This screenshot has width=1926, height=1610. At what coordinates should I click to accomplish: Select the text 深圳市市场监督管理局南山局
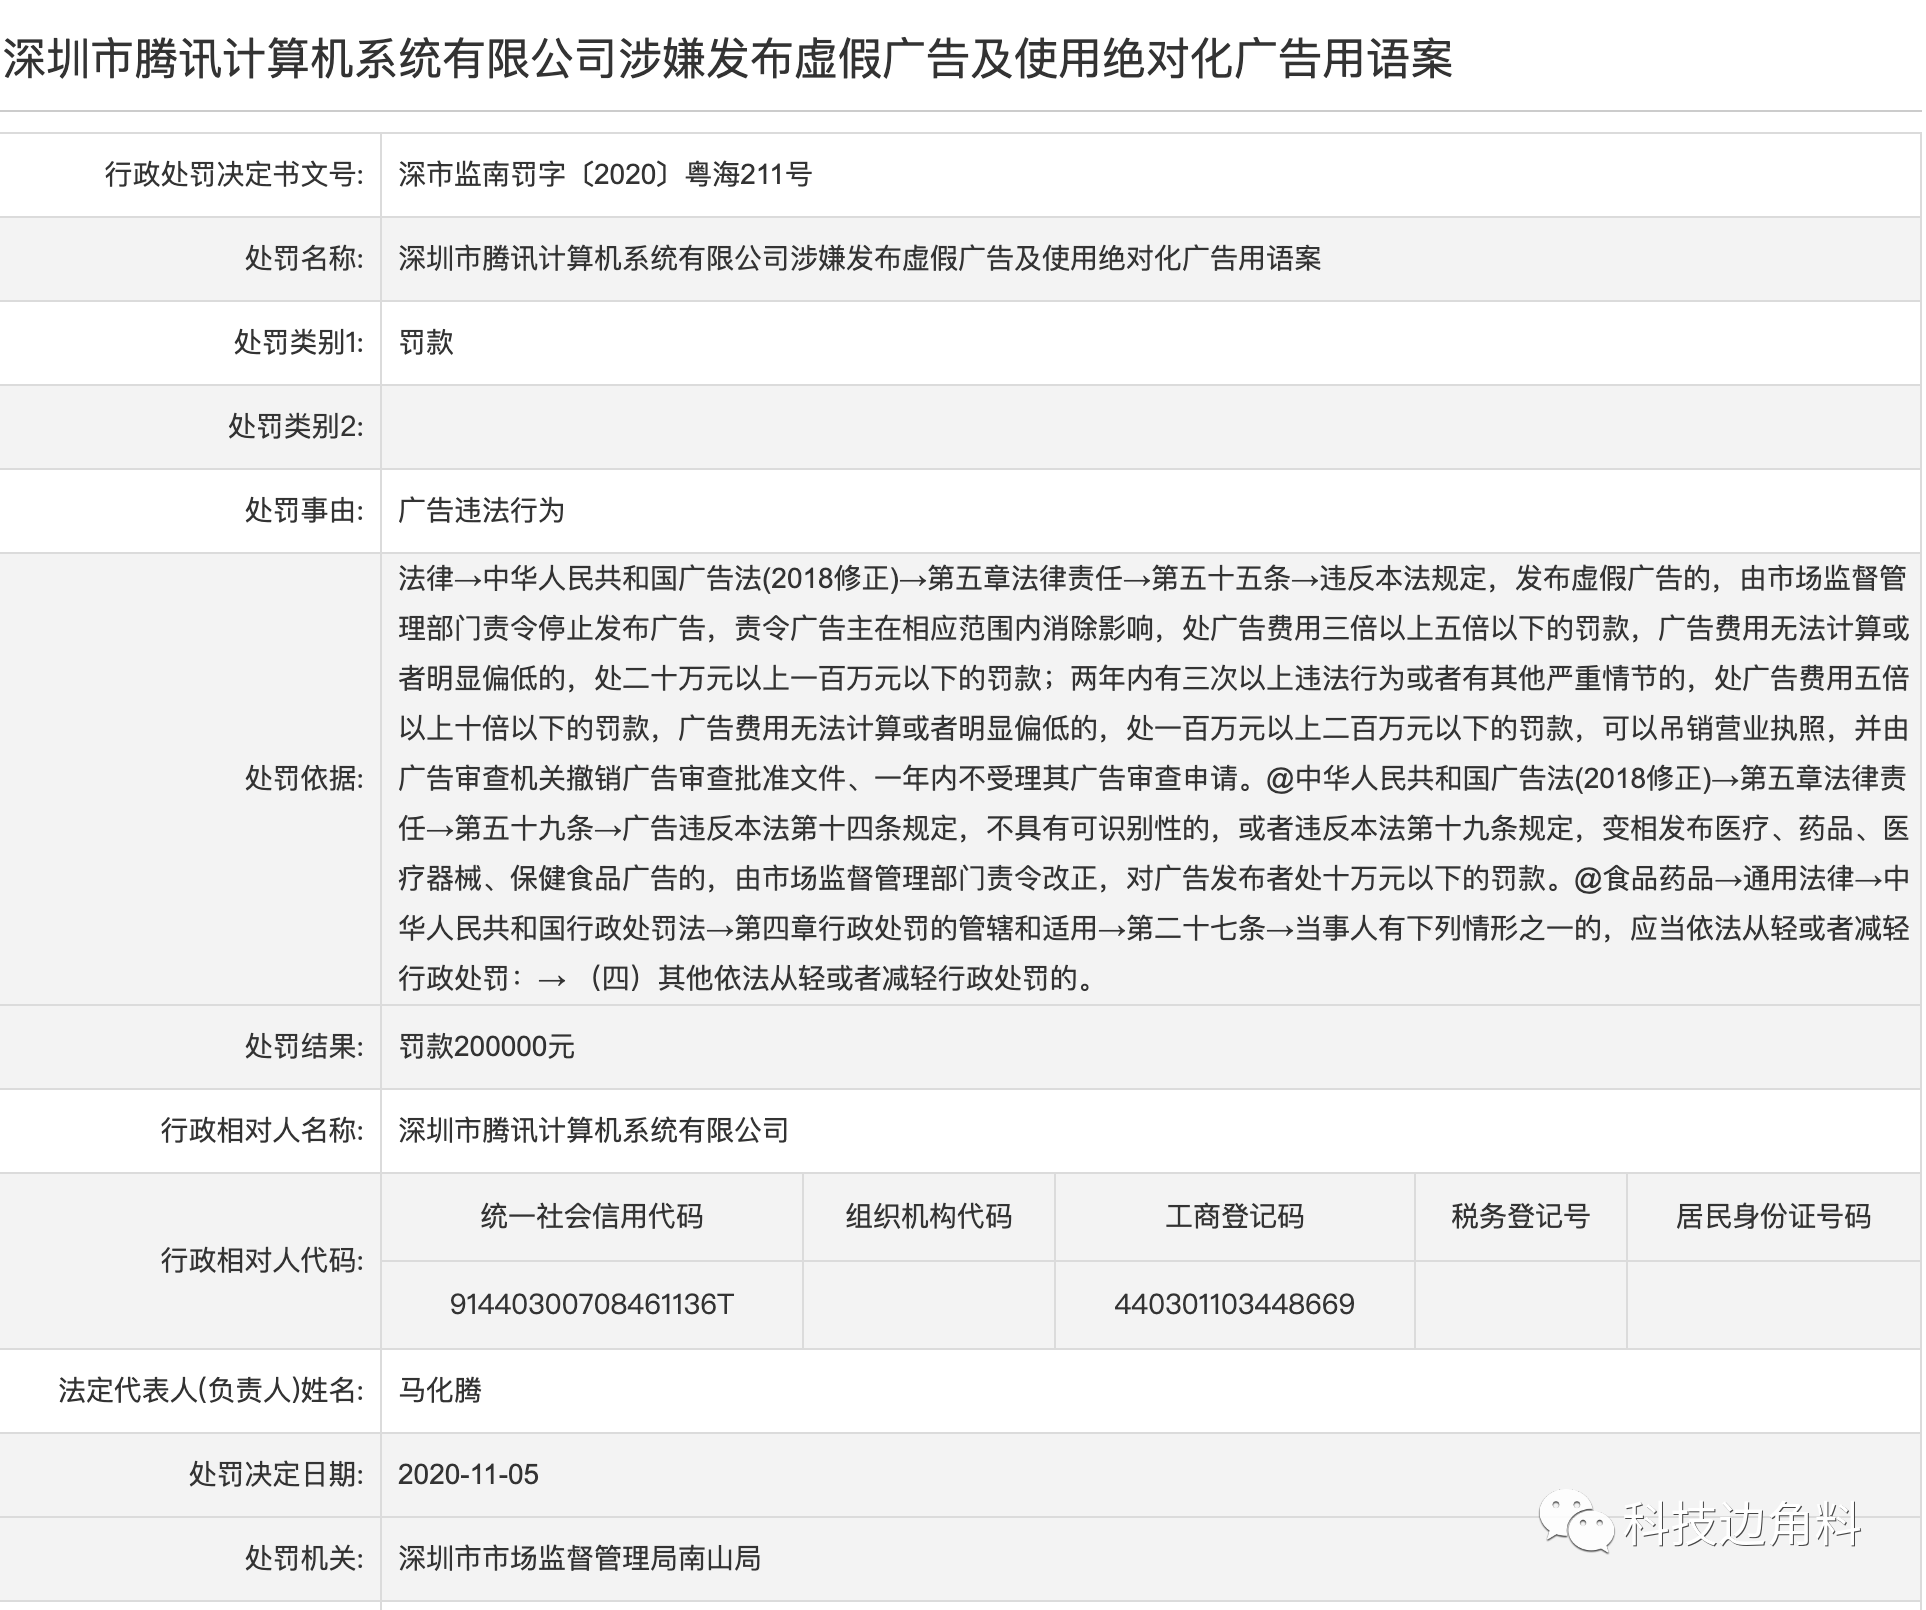click(x=579, y=1559)
